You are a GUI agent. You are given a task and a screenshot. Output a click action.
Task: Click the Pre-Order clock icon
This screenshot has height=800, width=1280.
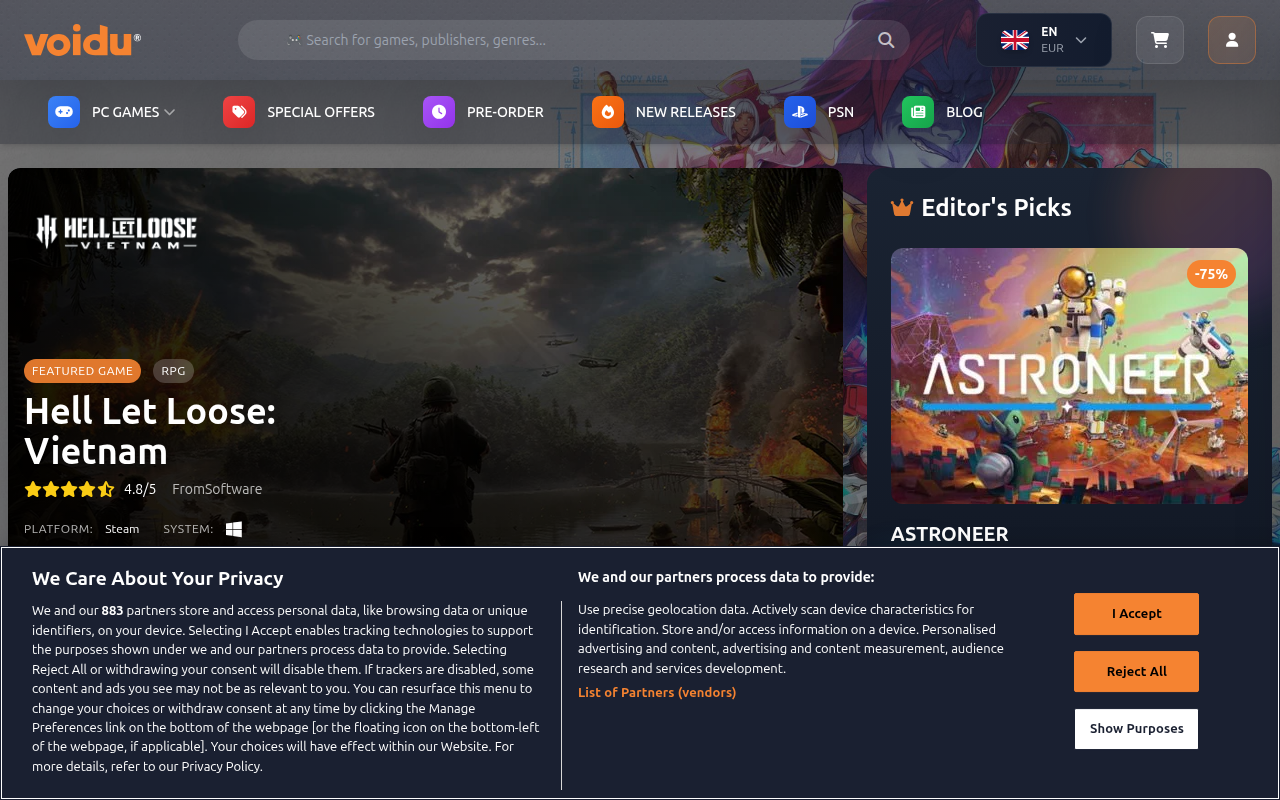(x=439, y=112)
